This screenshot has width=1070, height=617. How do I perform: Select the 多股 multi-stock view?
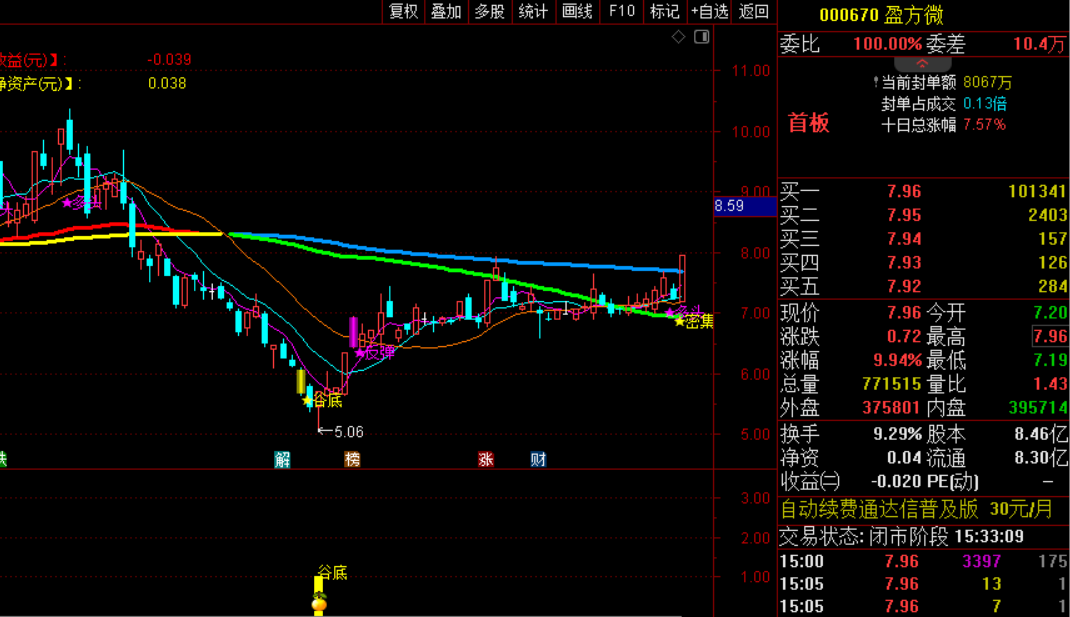[490, 12]
